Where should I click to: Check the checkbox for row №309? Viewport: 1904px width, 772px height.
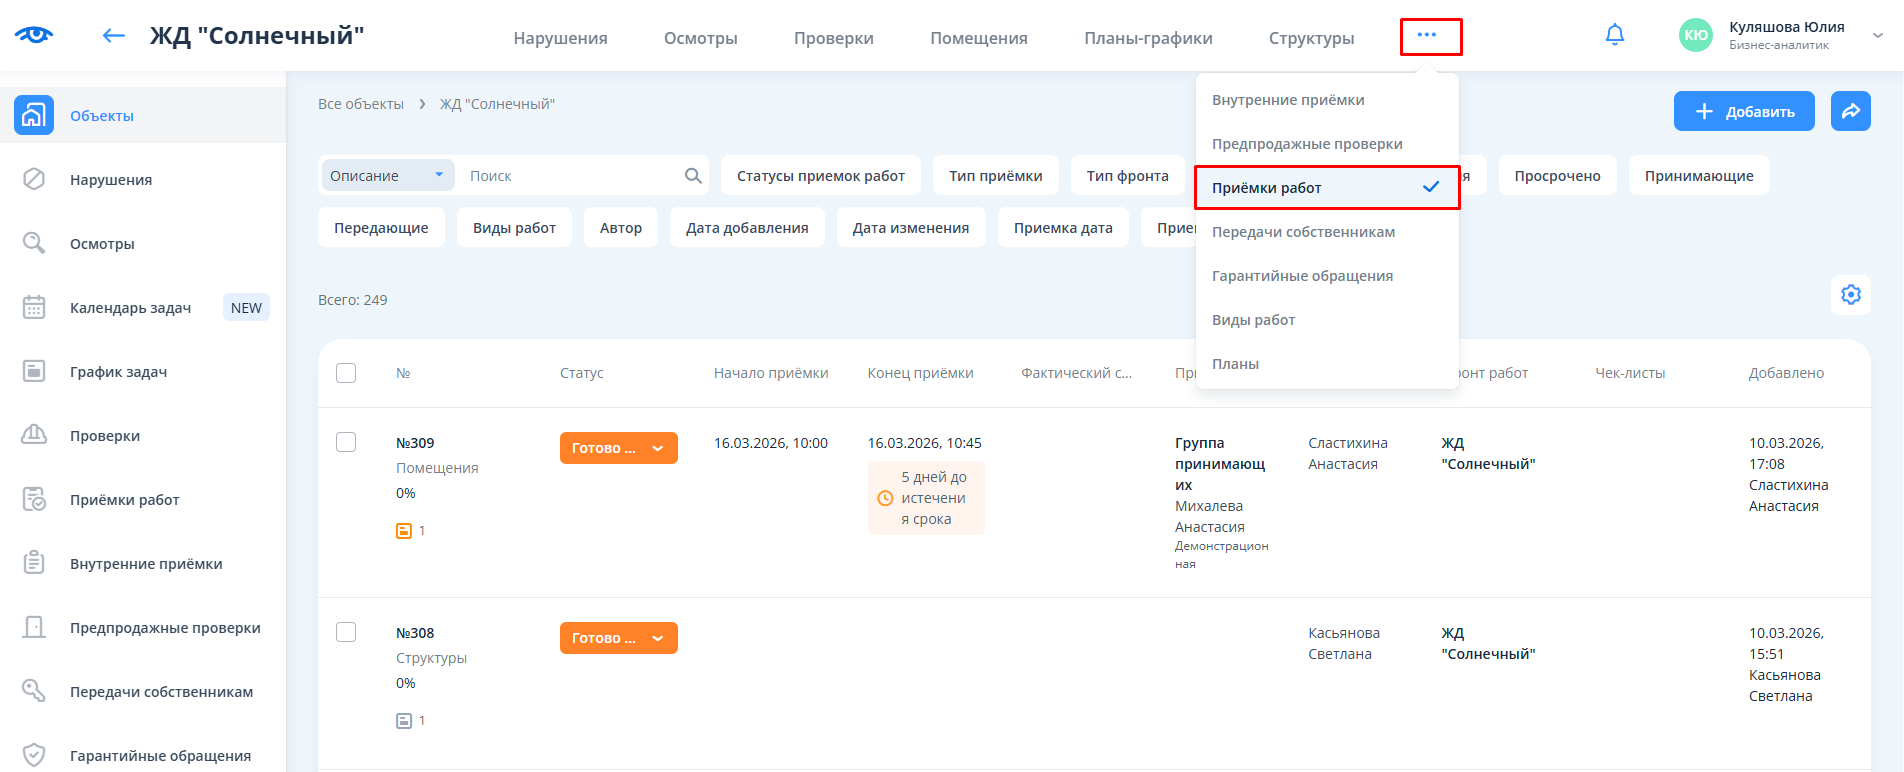[346, 442]
